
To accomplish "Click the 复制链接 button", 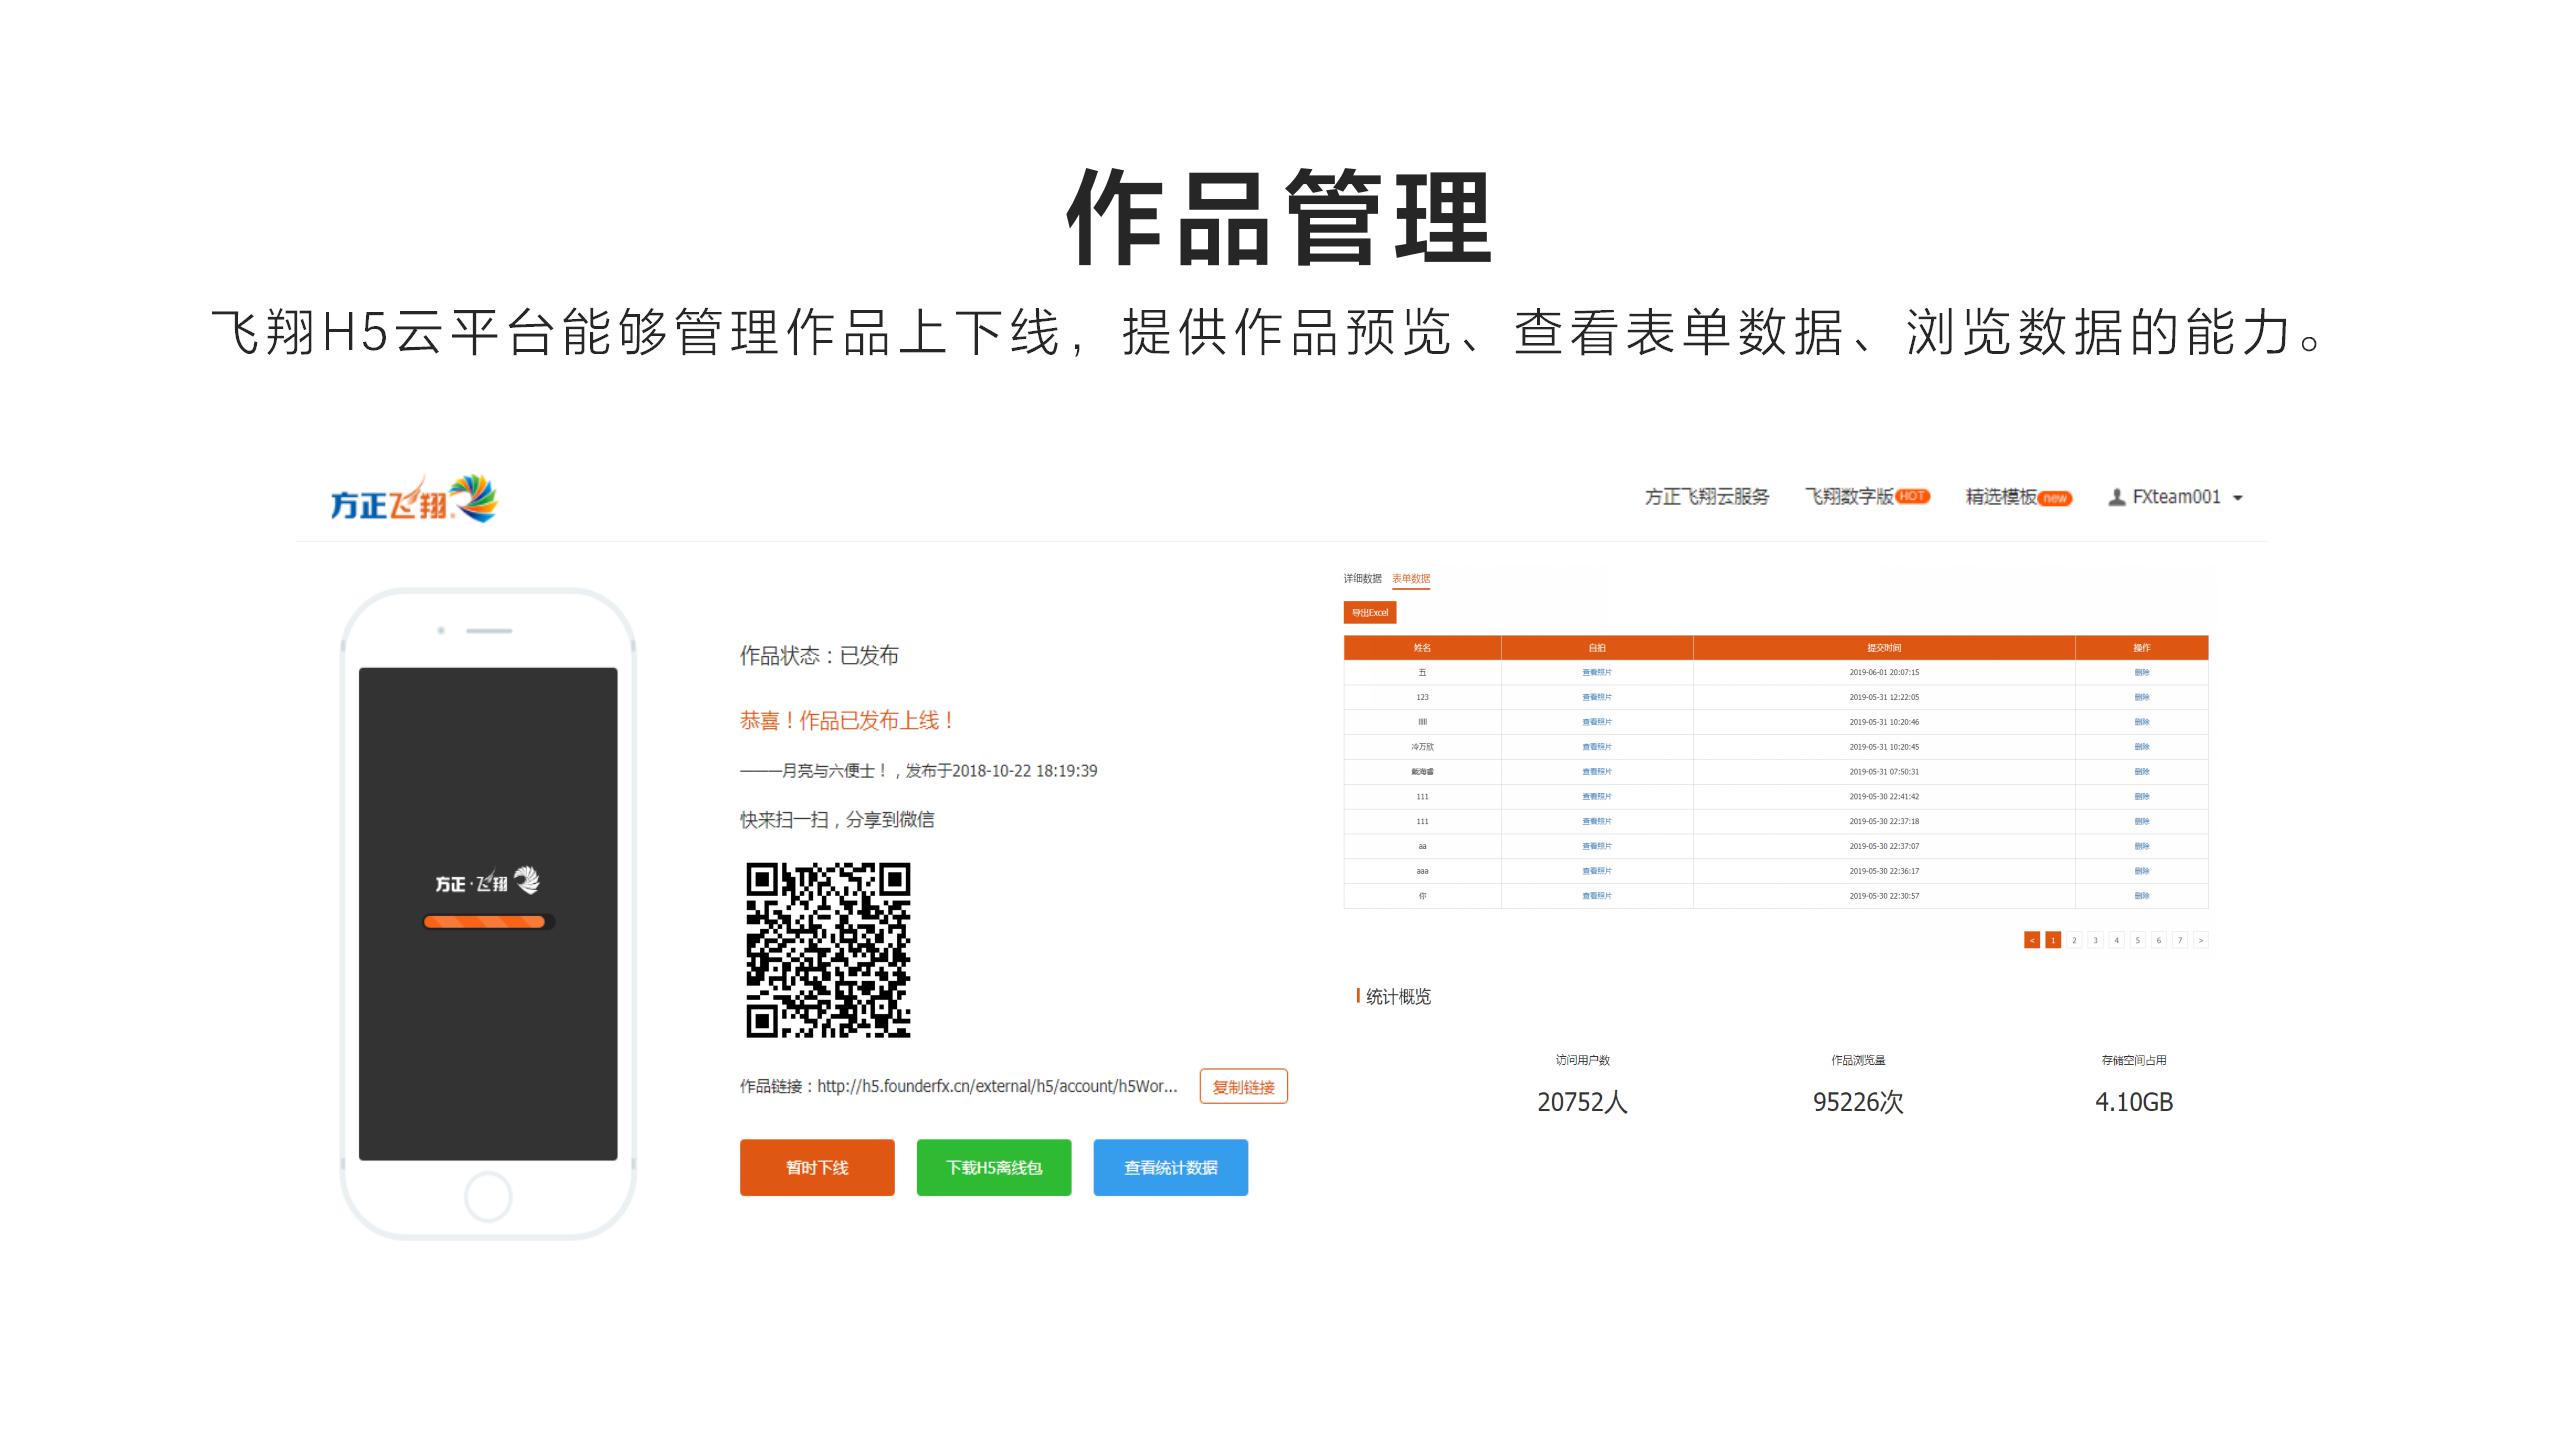I will coord(1243,1087).
